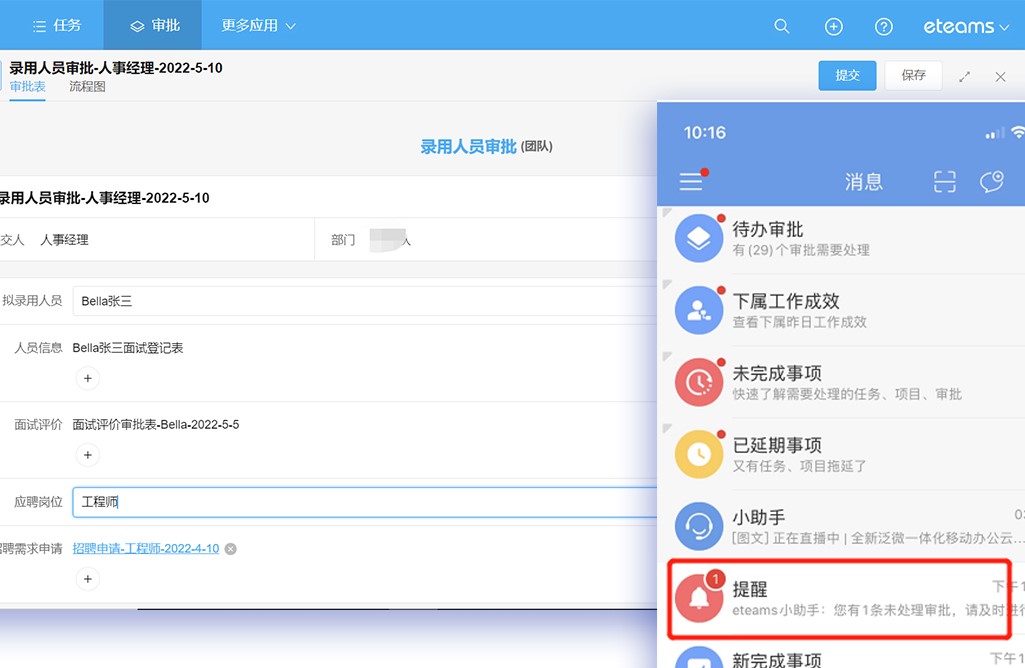Viewport: 1025px width, 668px height.
Task: Add attachment under 人员信息 plus button
Action: coord(88,378)
